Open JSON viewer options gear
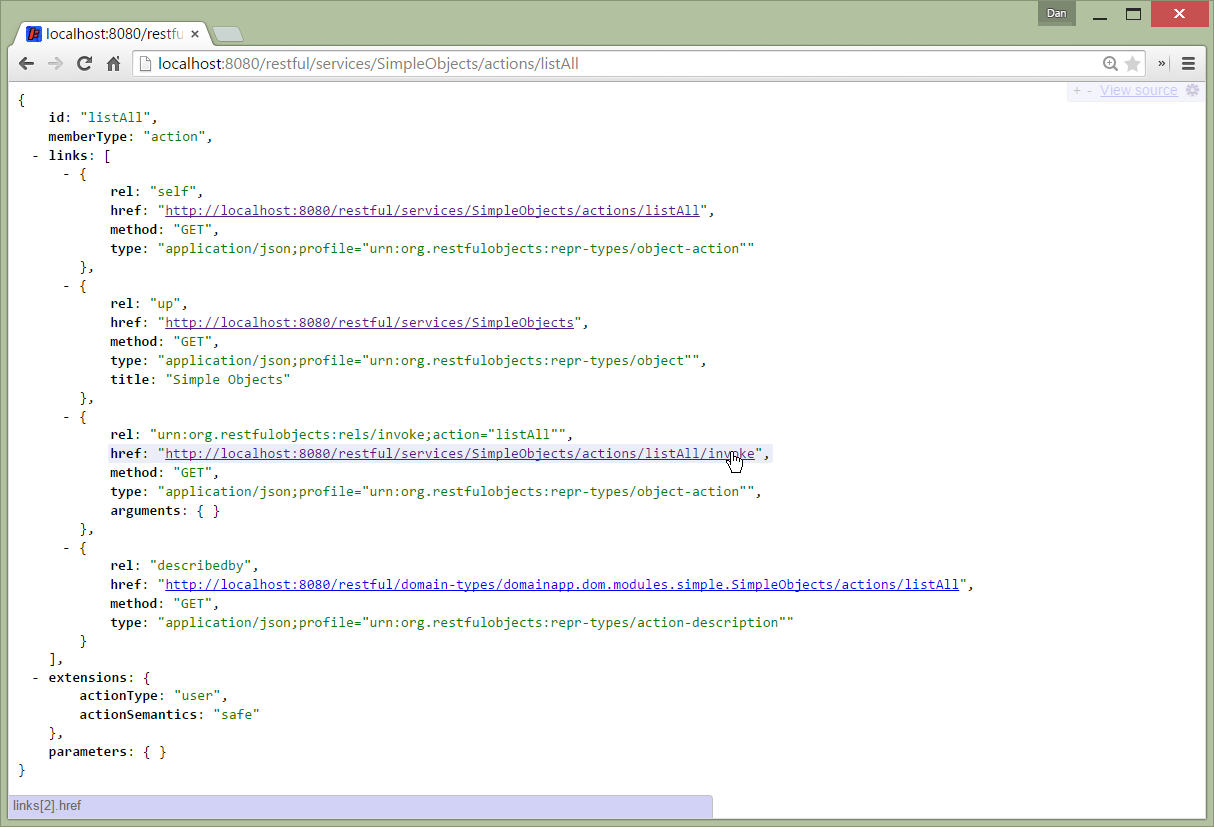The width and height of the screenshot is (1214, 827). [1192, 90]
